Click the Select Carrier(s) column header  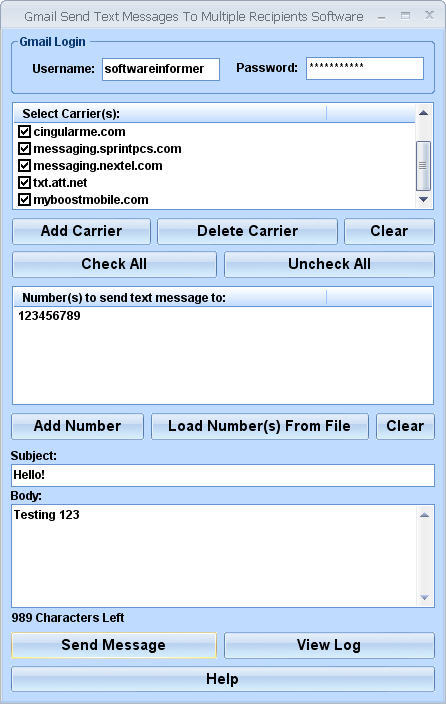coord(170,114)
